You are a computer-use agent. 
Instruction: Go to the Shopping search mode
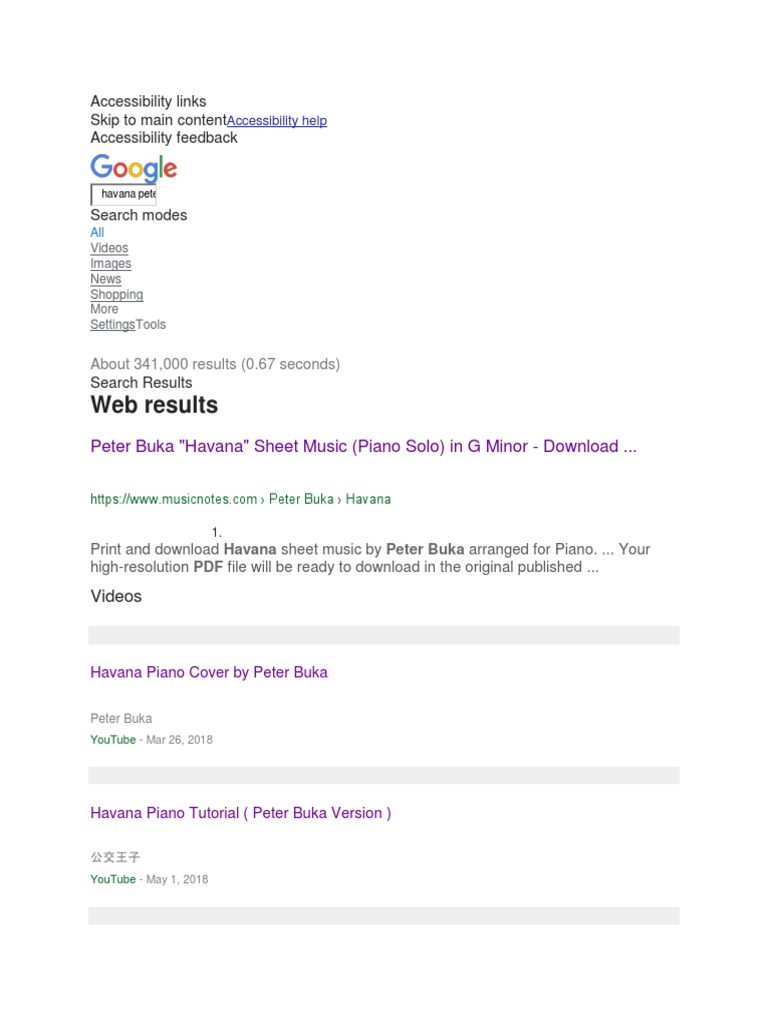(116, 295)
